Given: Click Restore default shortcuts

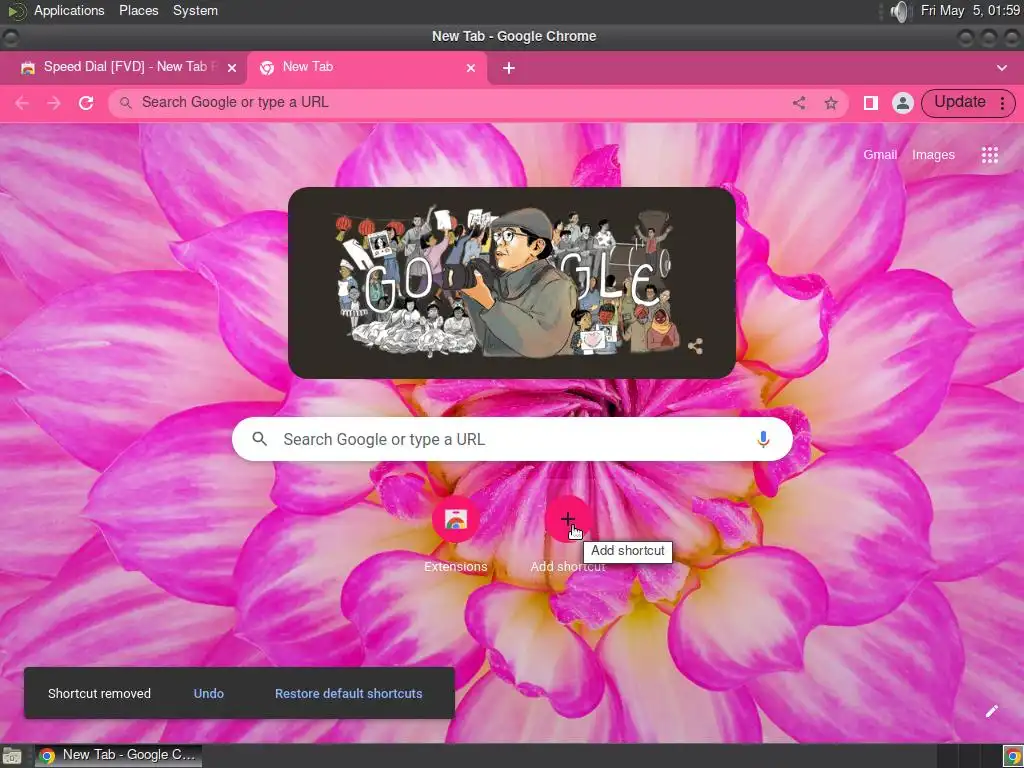Looking at the screenshot, I should [348, 694].
